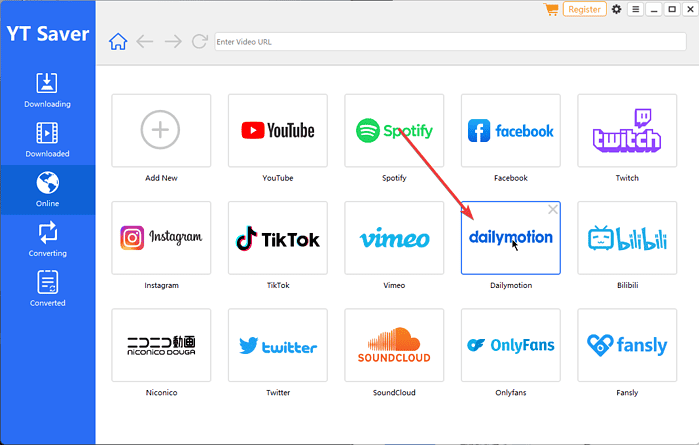Viewport: 699px width, 445px height.
Task: Open settings via the gear icon
Action: 616,9
